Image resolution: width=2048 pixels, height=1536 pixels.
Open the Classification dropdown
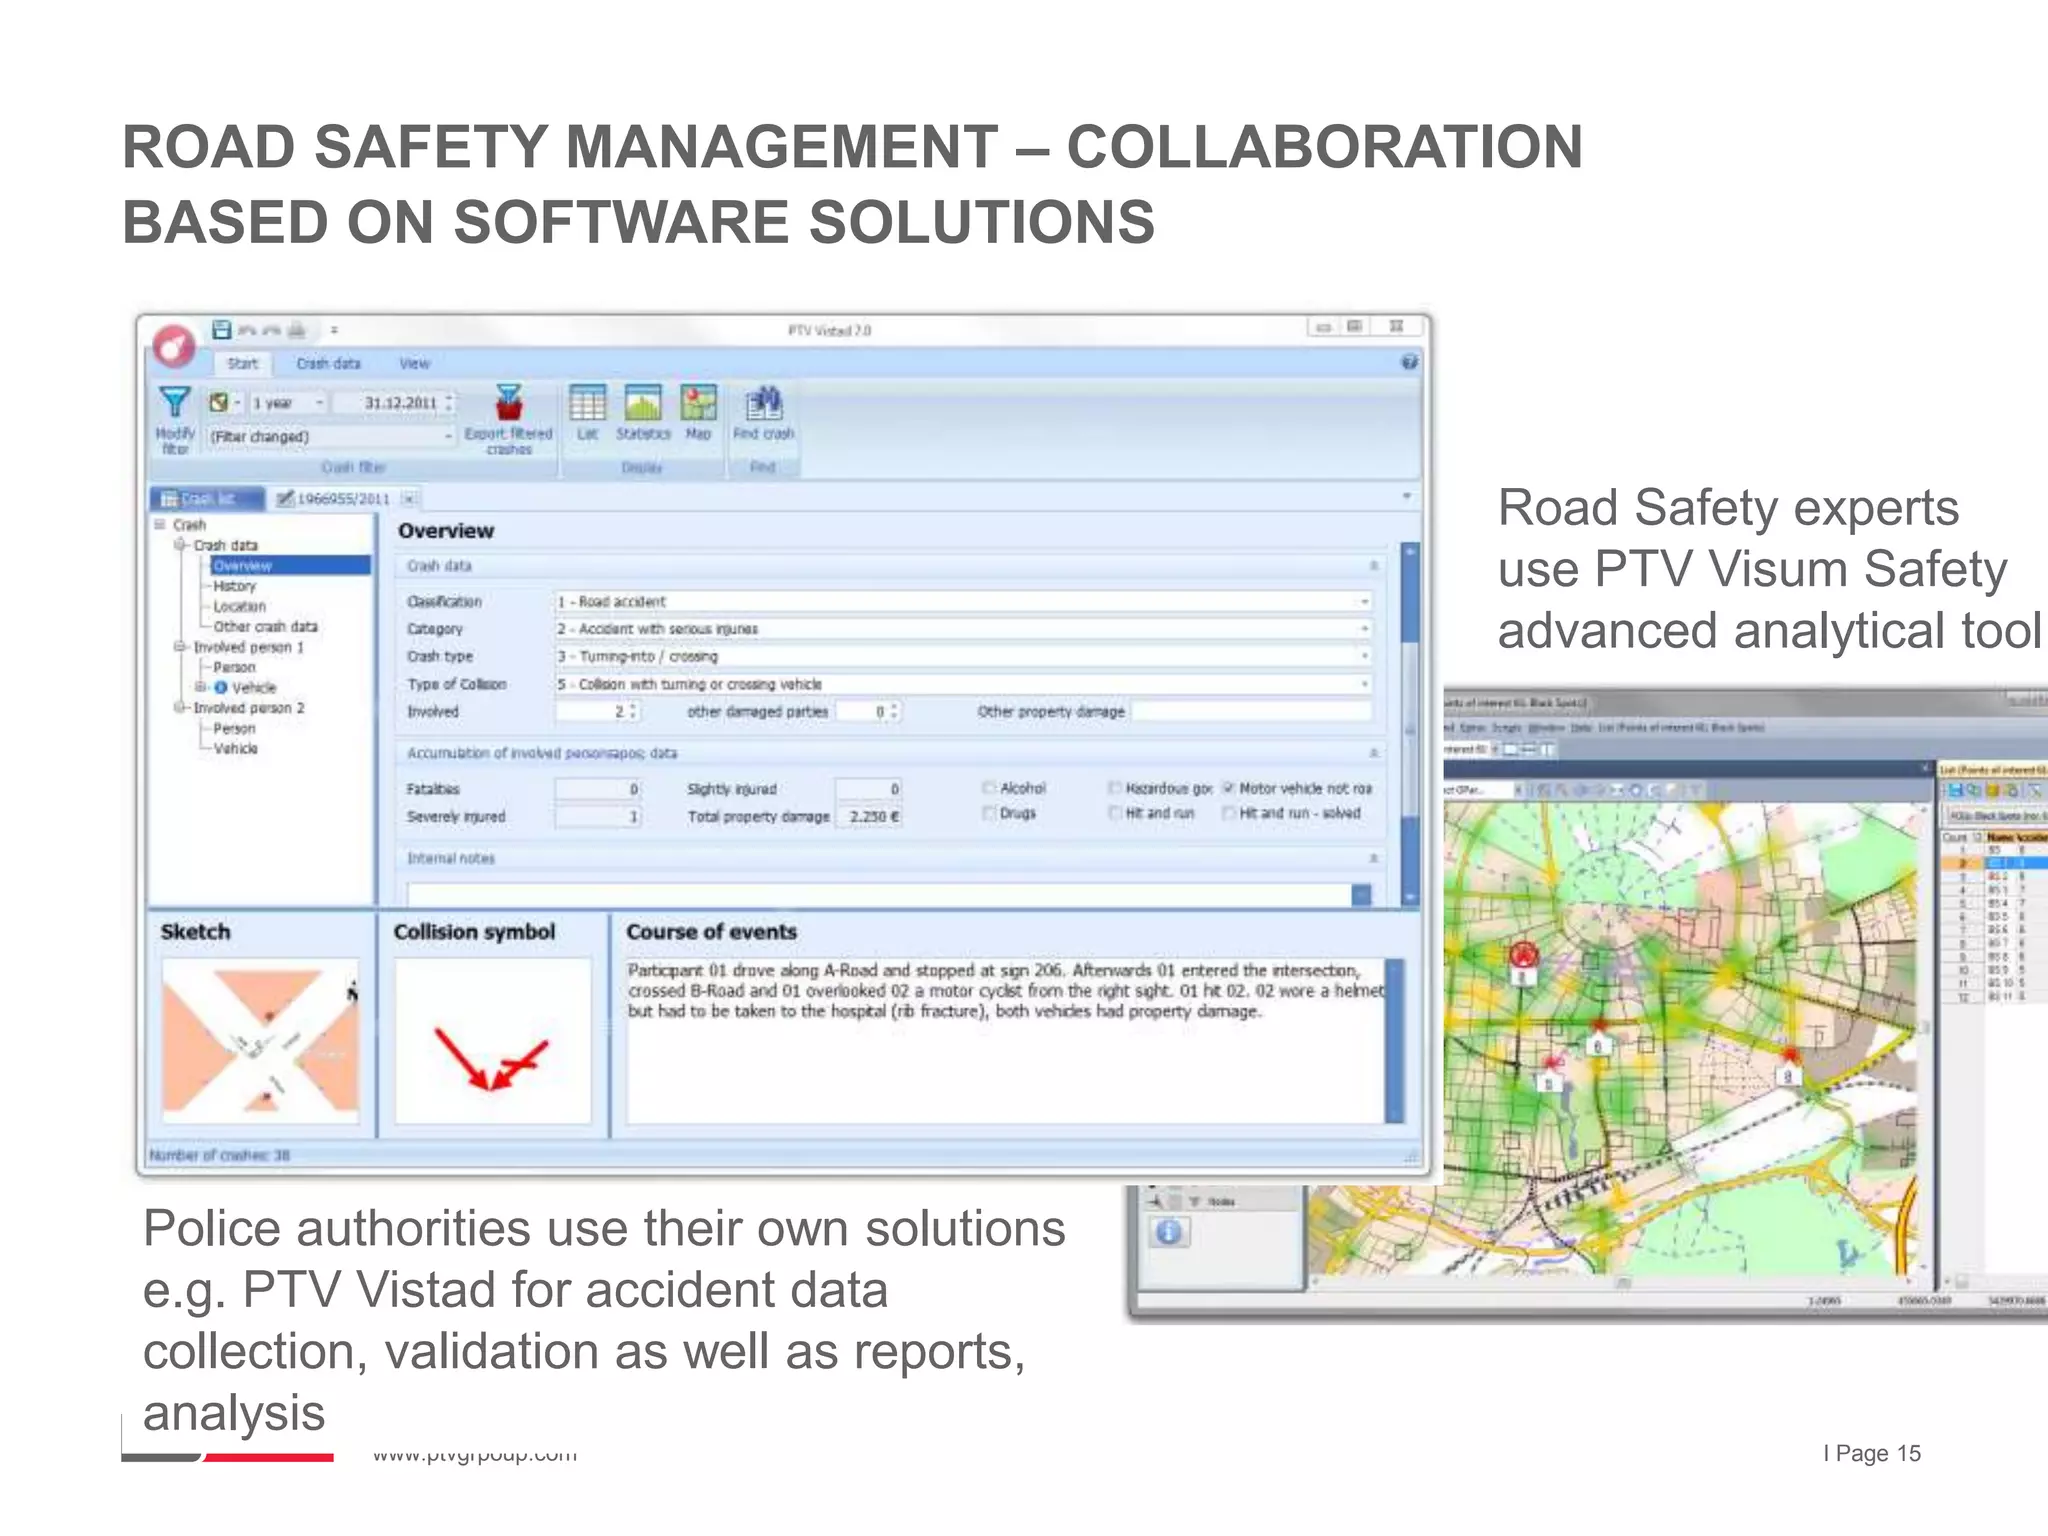[1364, 601]
